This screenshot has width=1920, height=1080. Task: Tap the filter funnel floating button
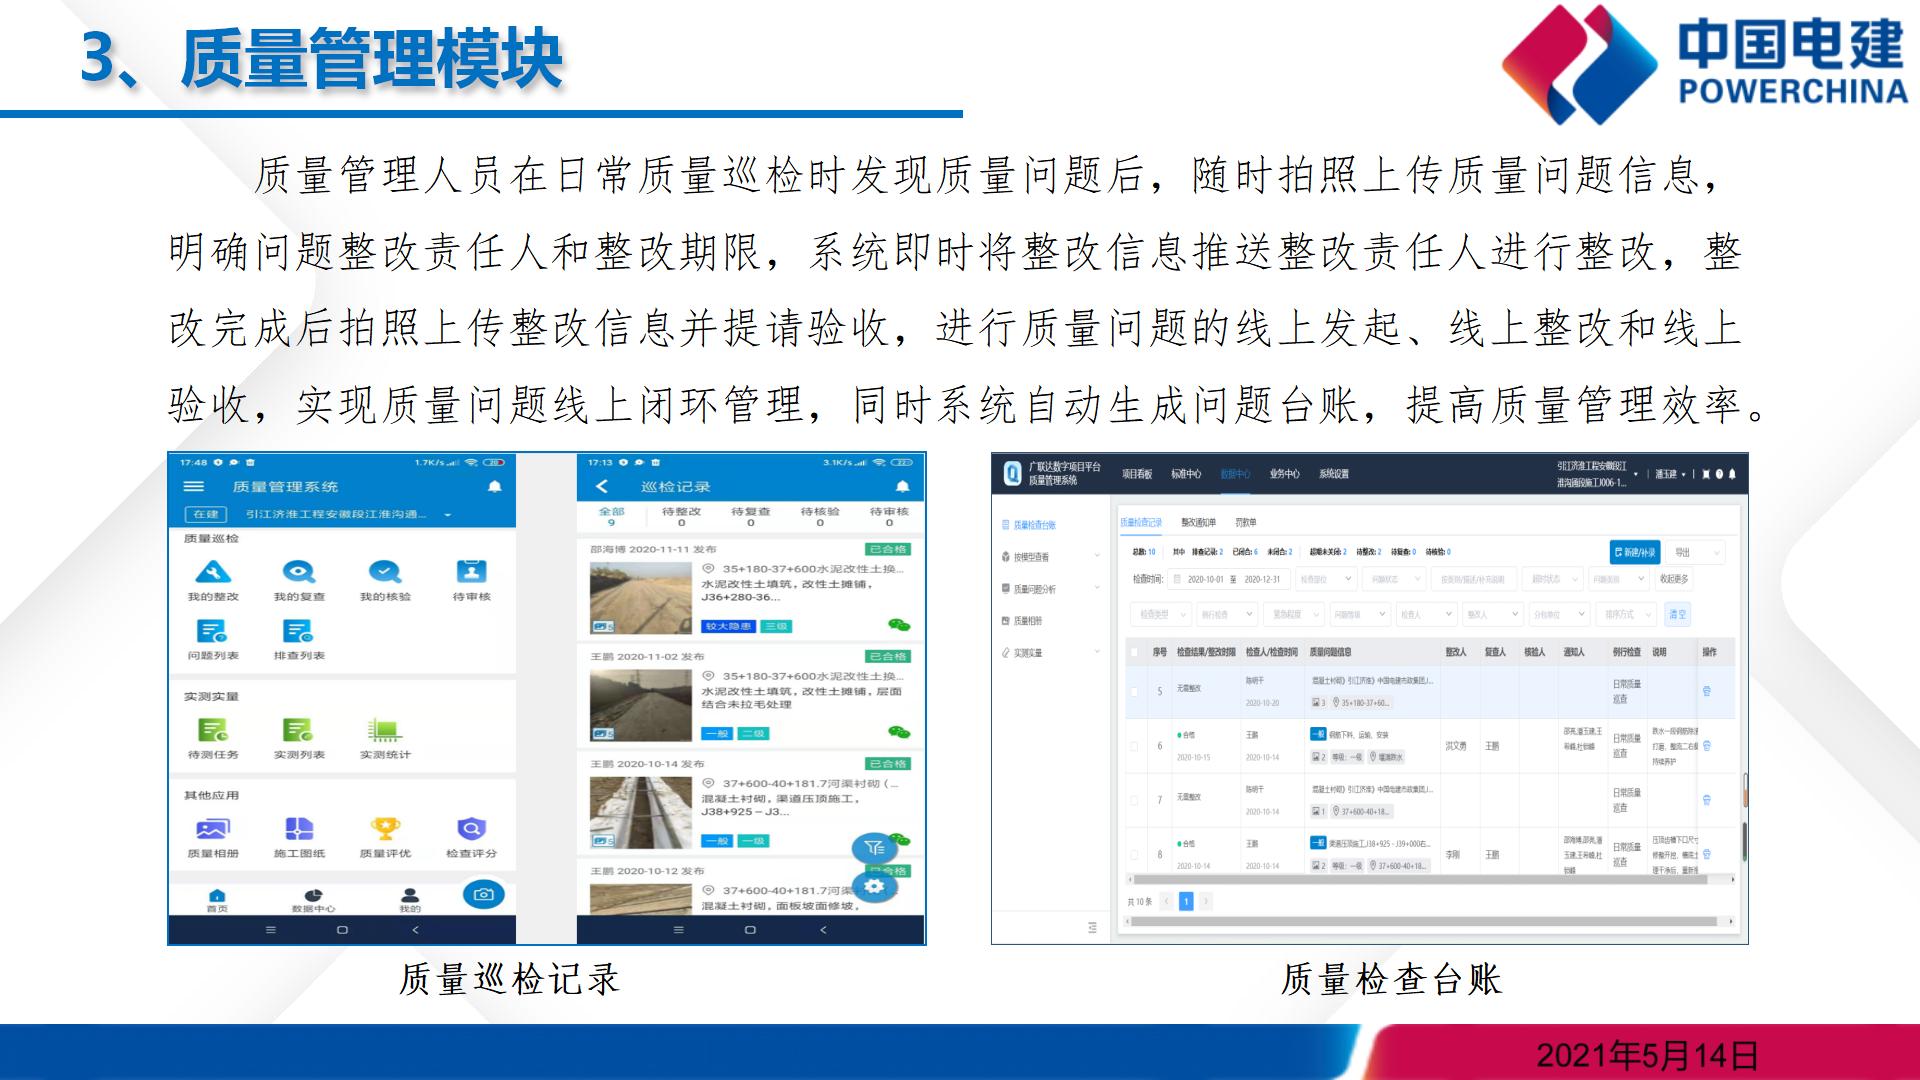coord(874,848)
